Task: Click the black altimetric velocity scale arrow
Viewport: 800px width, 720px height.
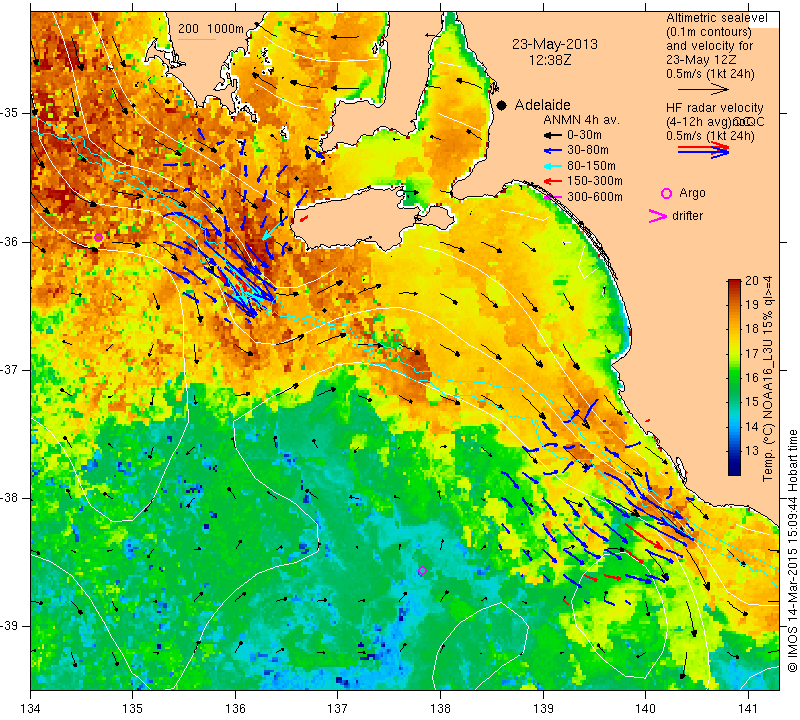Action: [x=704, y=89]
